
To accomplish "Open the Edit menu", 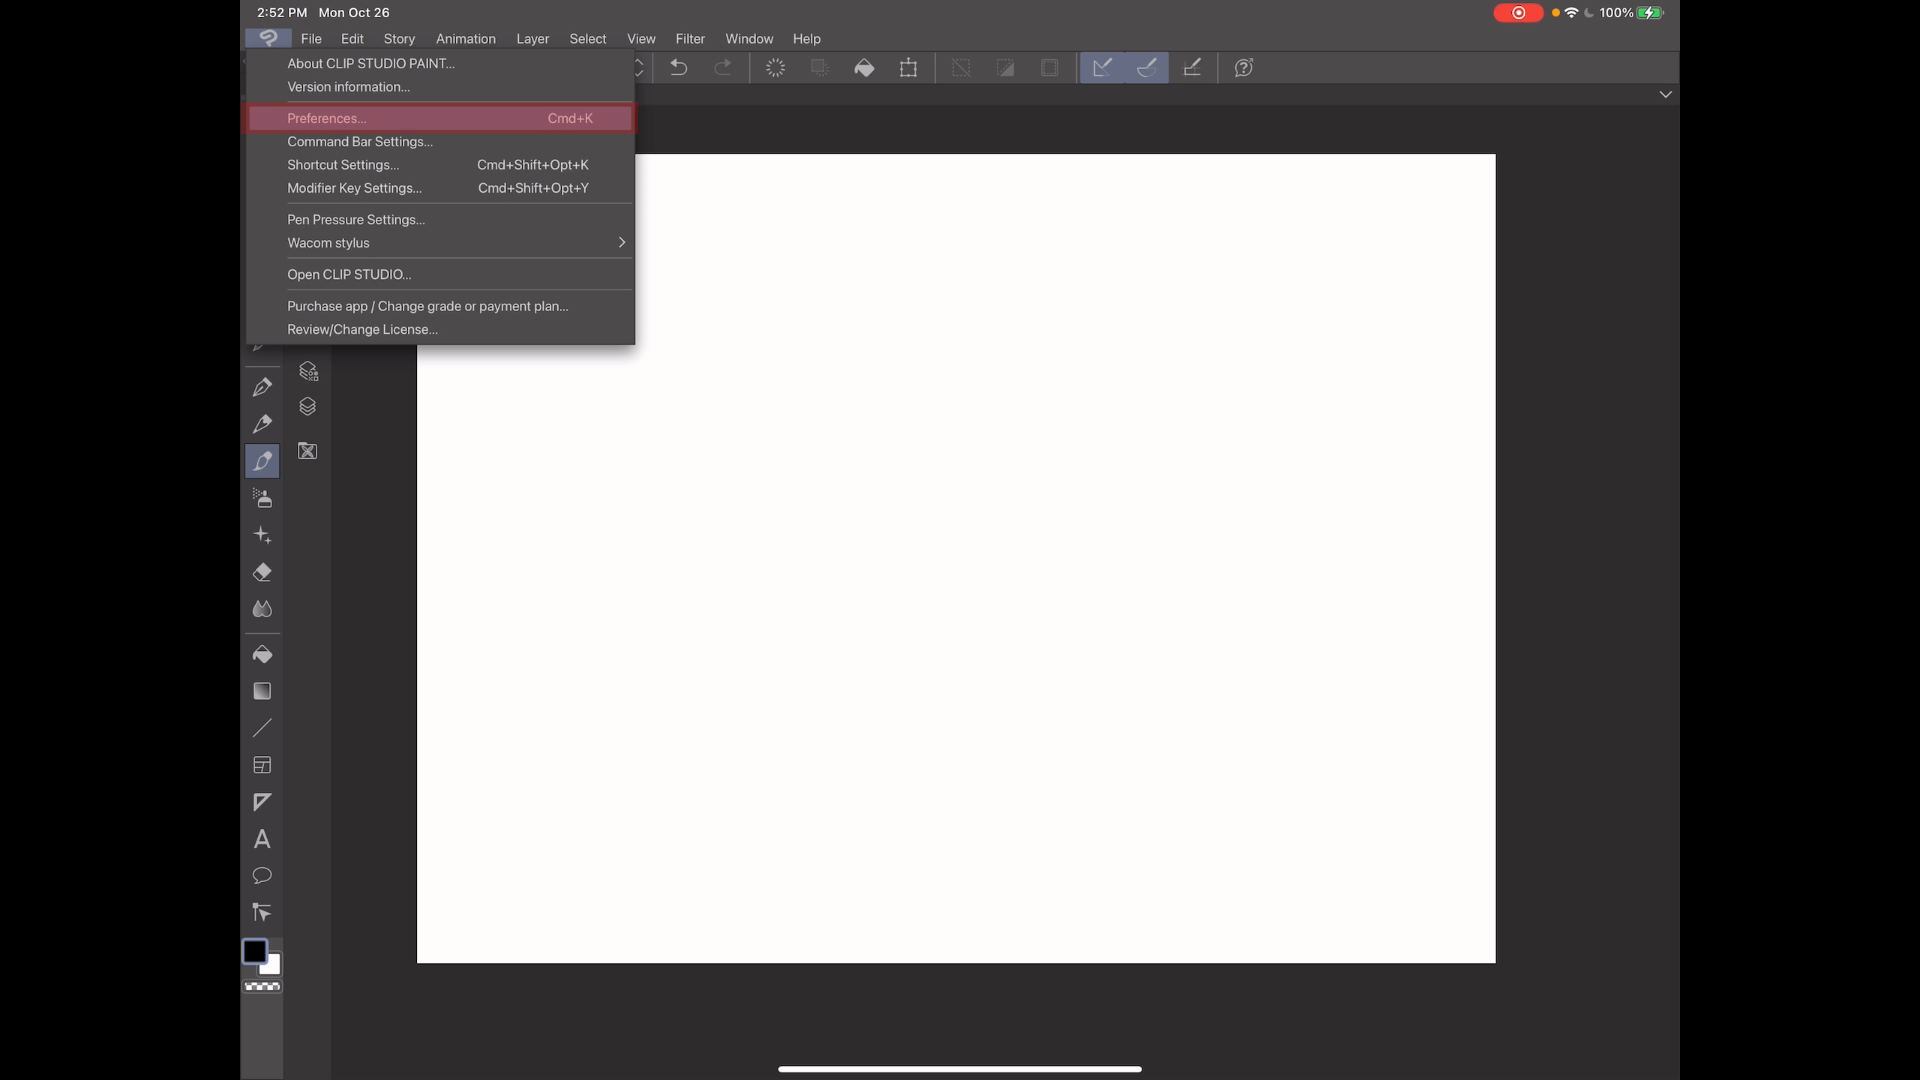I will click(x=352, y=39).
